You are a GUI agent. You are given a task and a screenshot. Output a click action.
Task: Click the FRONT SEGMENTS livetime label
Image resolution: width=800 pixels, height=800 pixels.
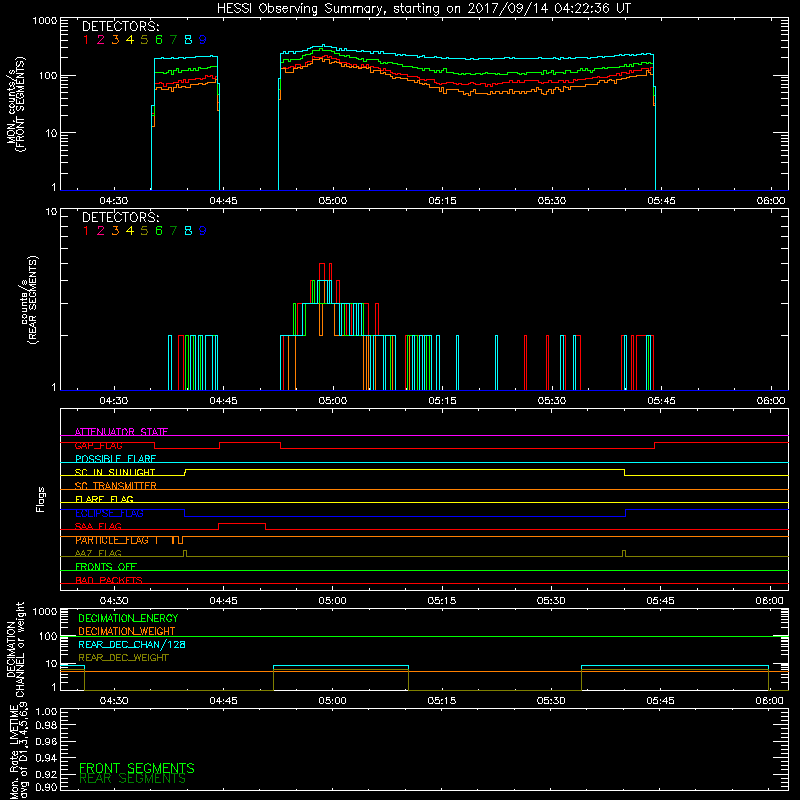click(x=137, y=768)
